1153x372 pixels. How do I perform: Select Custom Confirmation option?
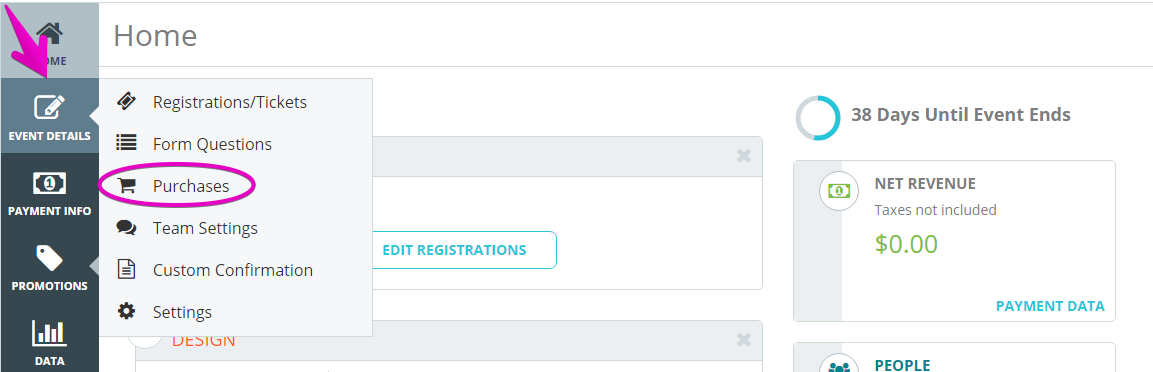point(232,270)
